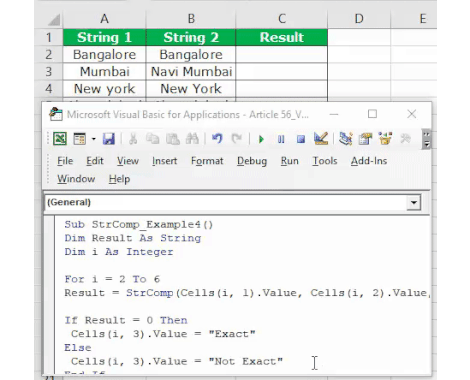This screenshot has width=470, height=380.
Task: Close the Visual Basic window
Action: tap(412, 114)
